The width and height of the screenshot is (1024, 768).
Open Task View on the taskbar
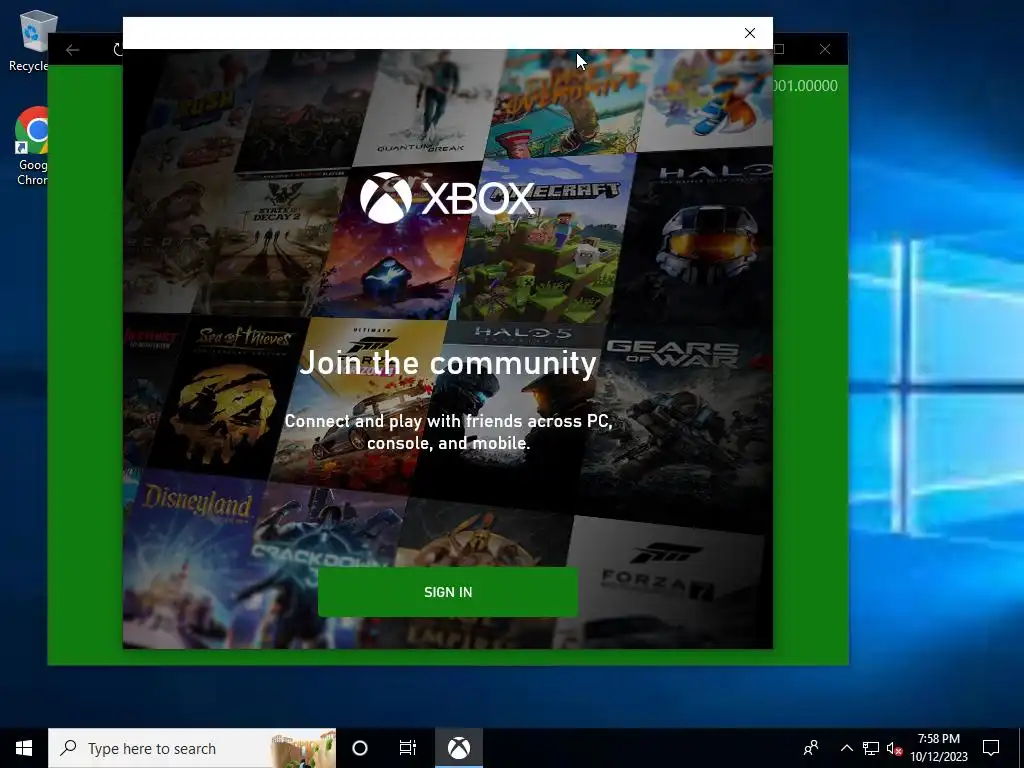click(x=408, y=748)
